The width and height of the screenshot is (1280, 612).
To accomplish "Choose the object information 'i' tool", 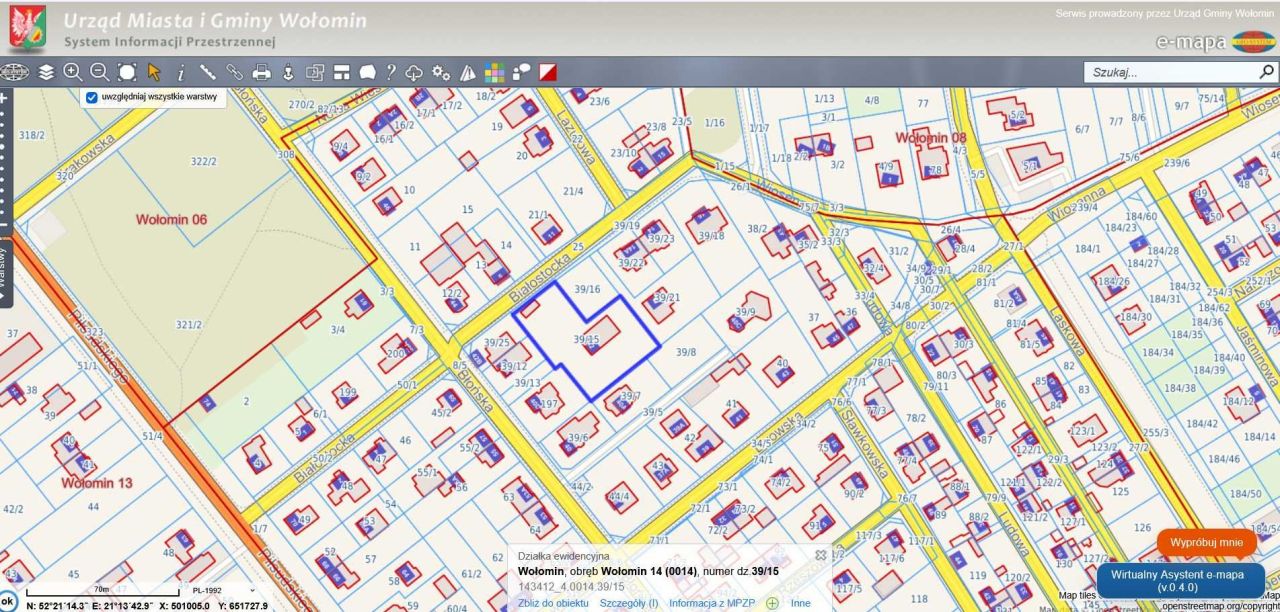I will [181, 72].
